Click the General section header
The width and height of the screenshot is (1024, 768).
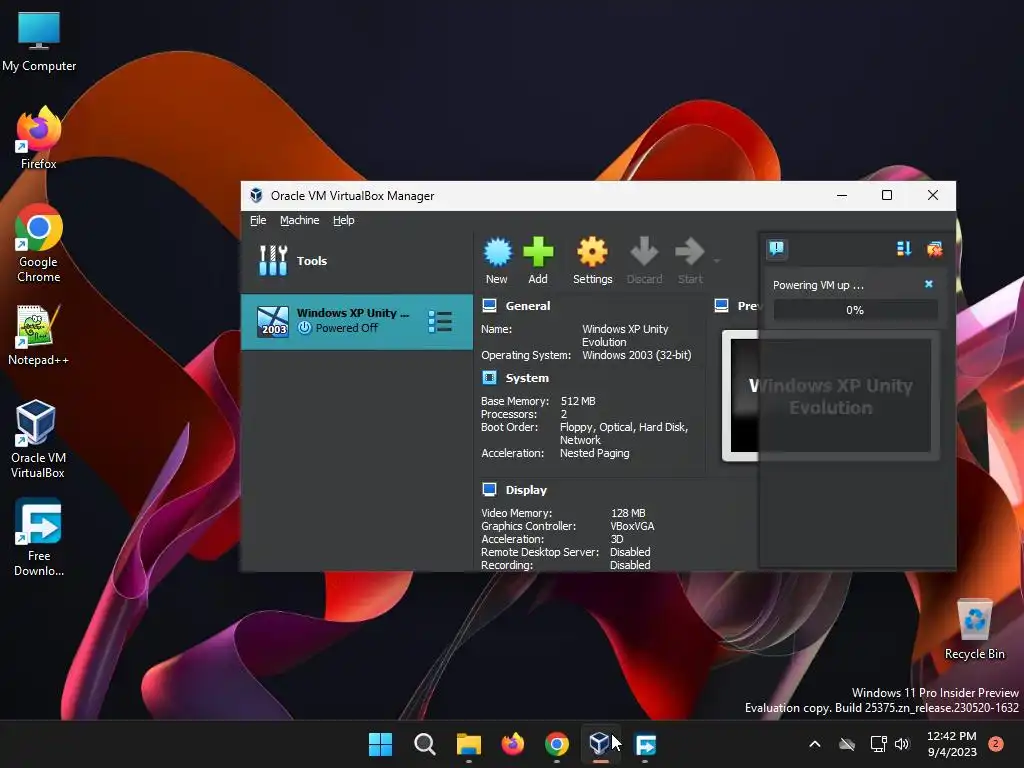528,306
